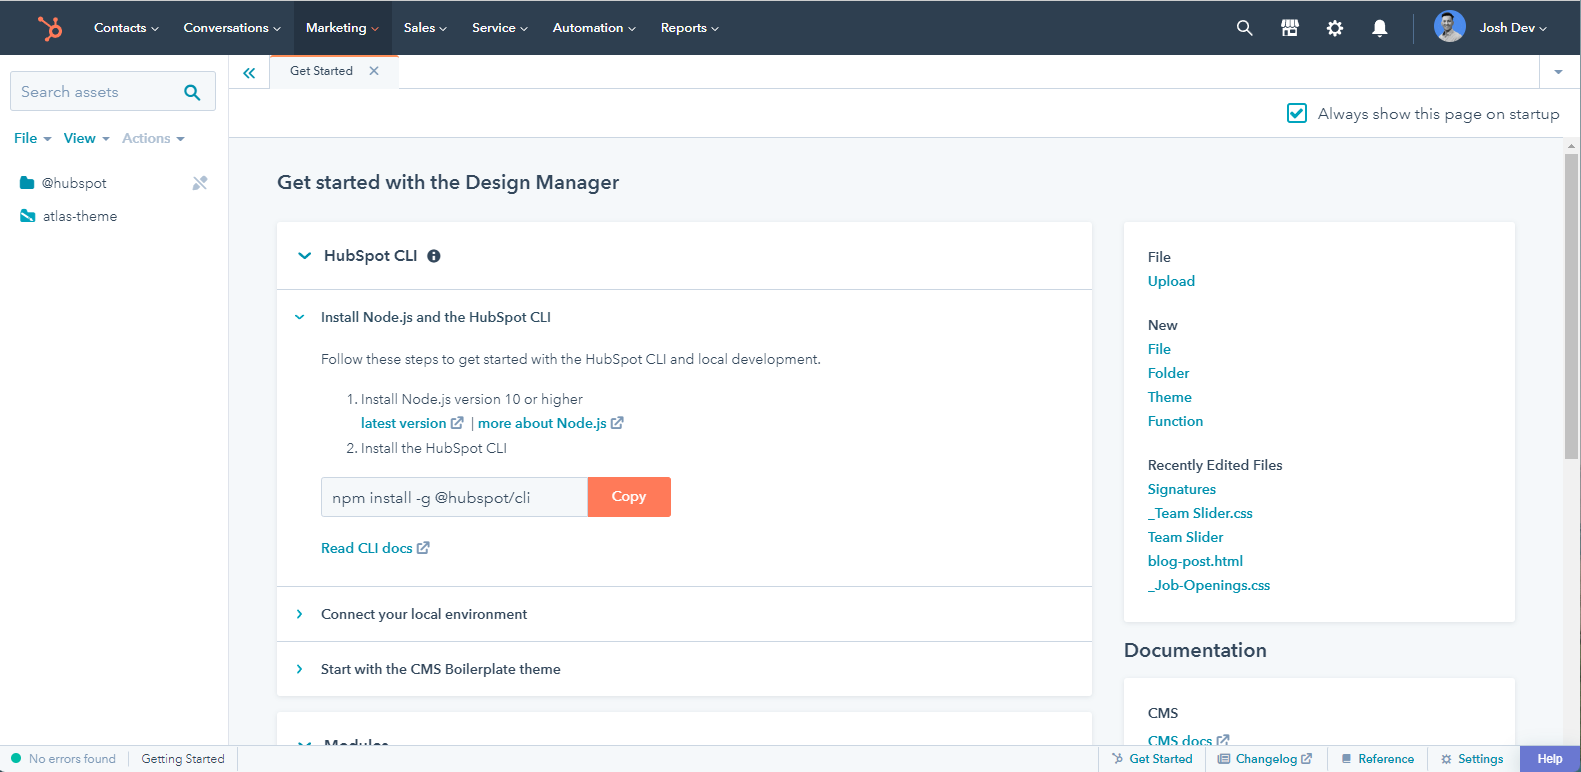Expand Connect your local environment
This screenshot has width=1581, height=772.
coord(299,614)
